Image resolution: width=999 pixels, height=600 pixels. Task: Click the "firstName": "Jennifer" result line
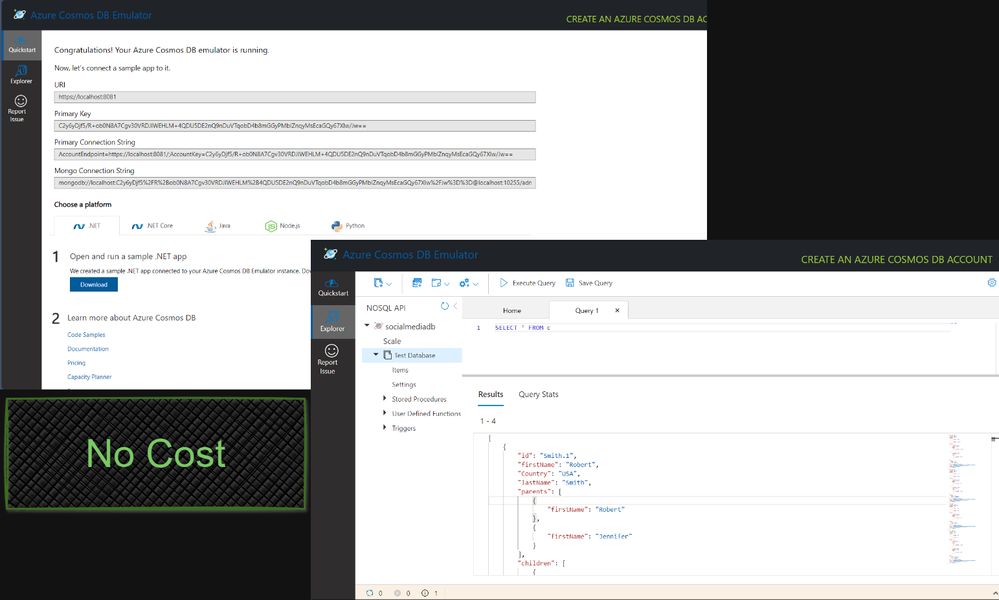[x=589, y=536]
